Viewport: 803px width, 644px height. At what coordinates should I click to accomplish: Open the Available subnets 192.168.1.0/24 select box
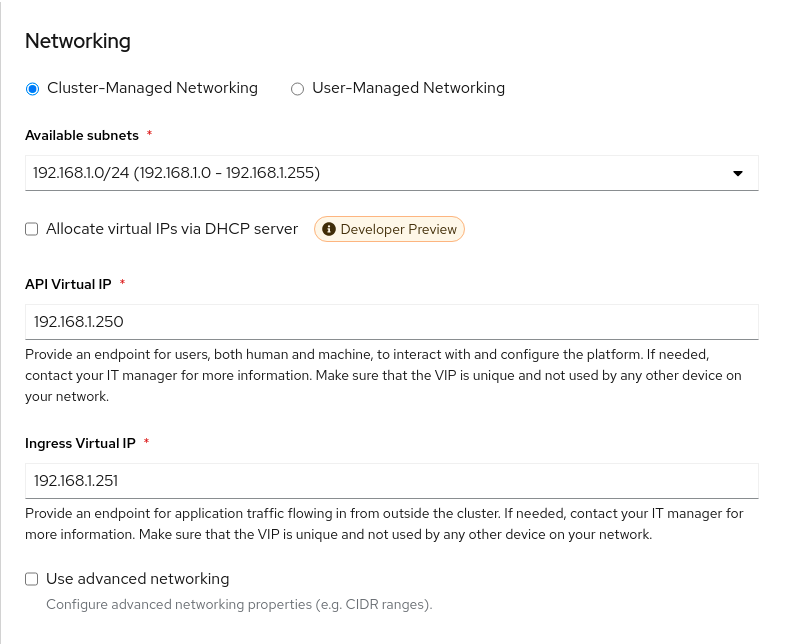(380, 173)
